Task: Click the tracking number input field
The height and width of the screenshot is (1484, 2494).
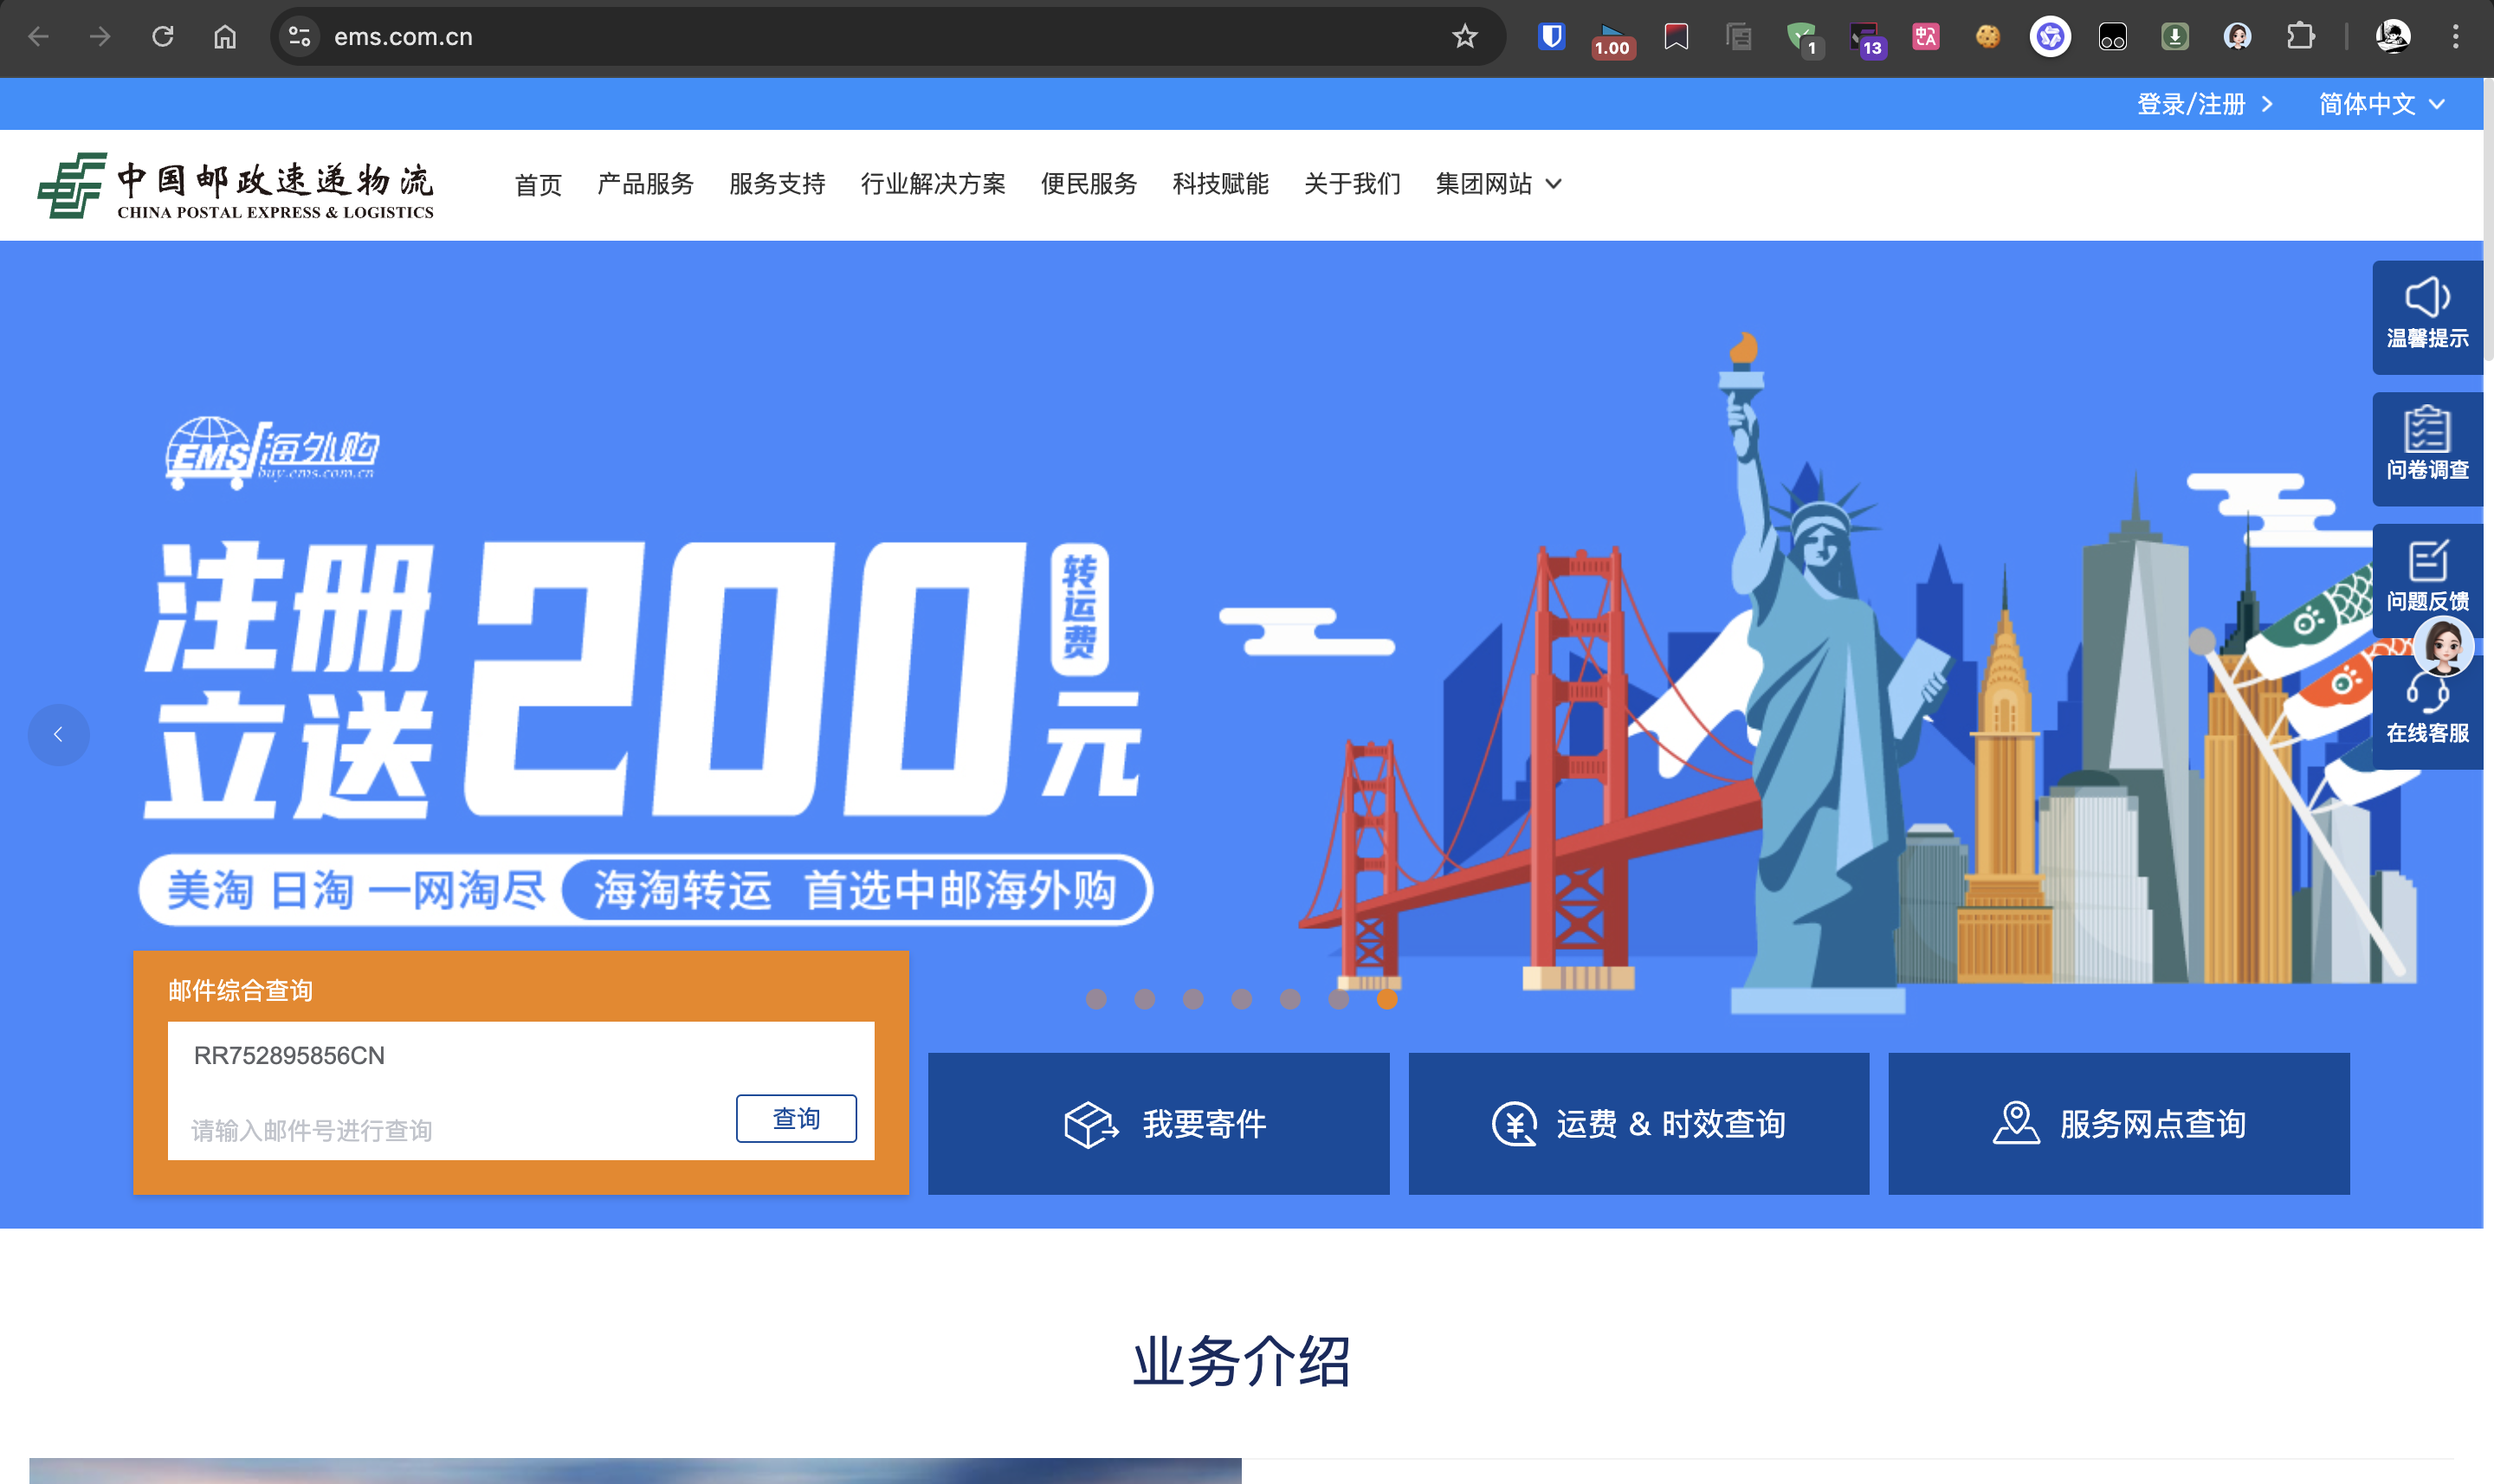Action: point(520,1090)
